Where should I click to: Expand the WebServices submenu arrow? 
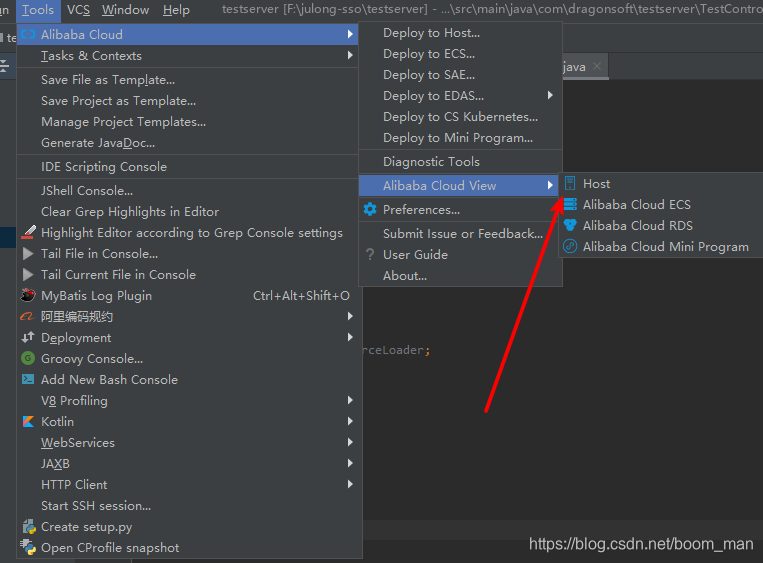pyautogui.click(x=350, y=442)
